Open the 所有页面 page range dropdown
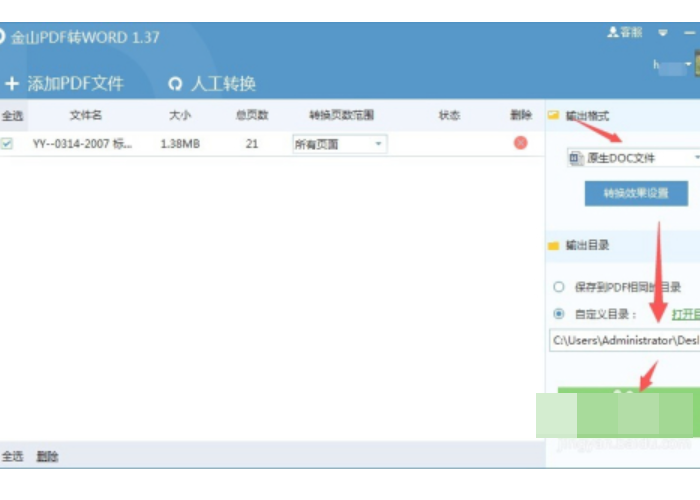Viewport: 700px width, 500px height. [x=340, y=144]
